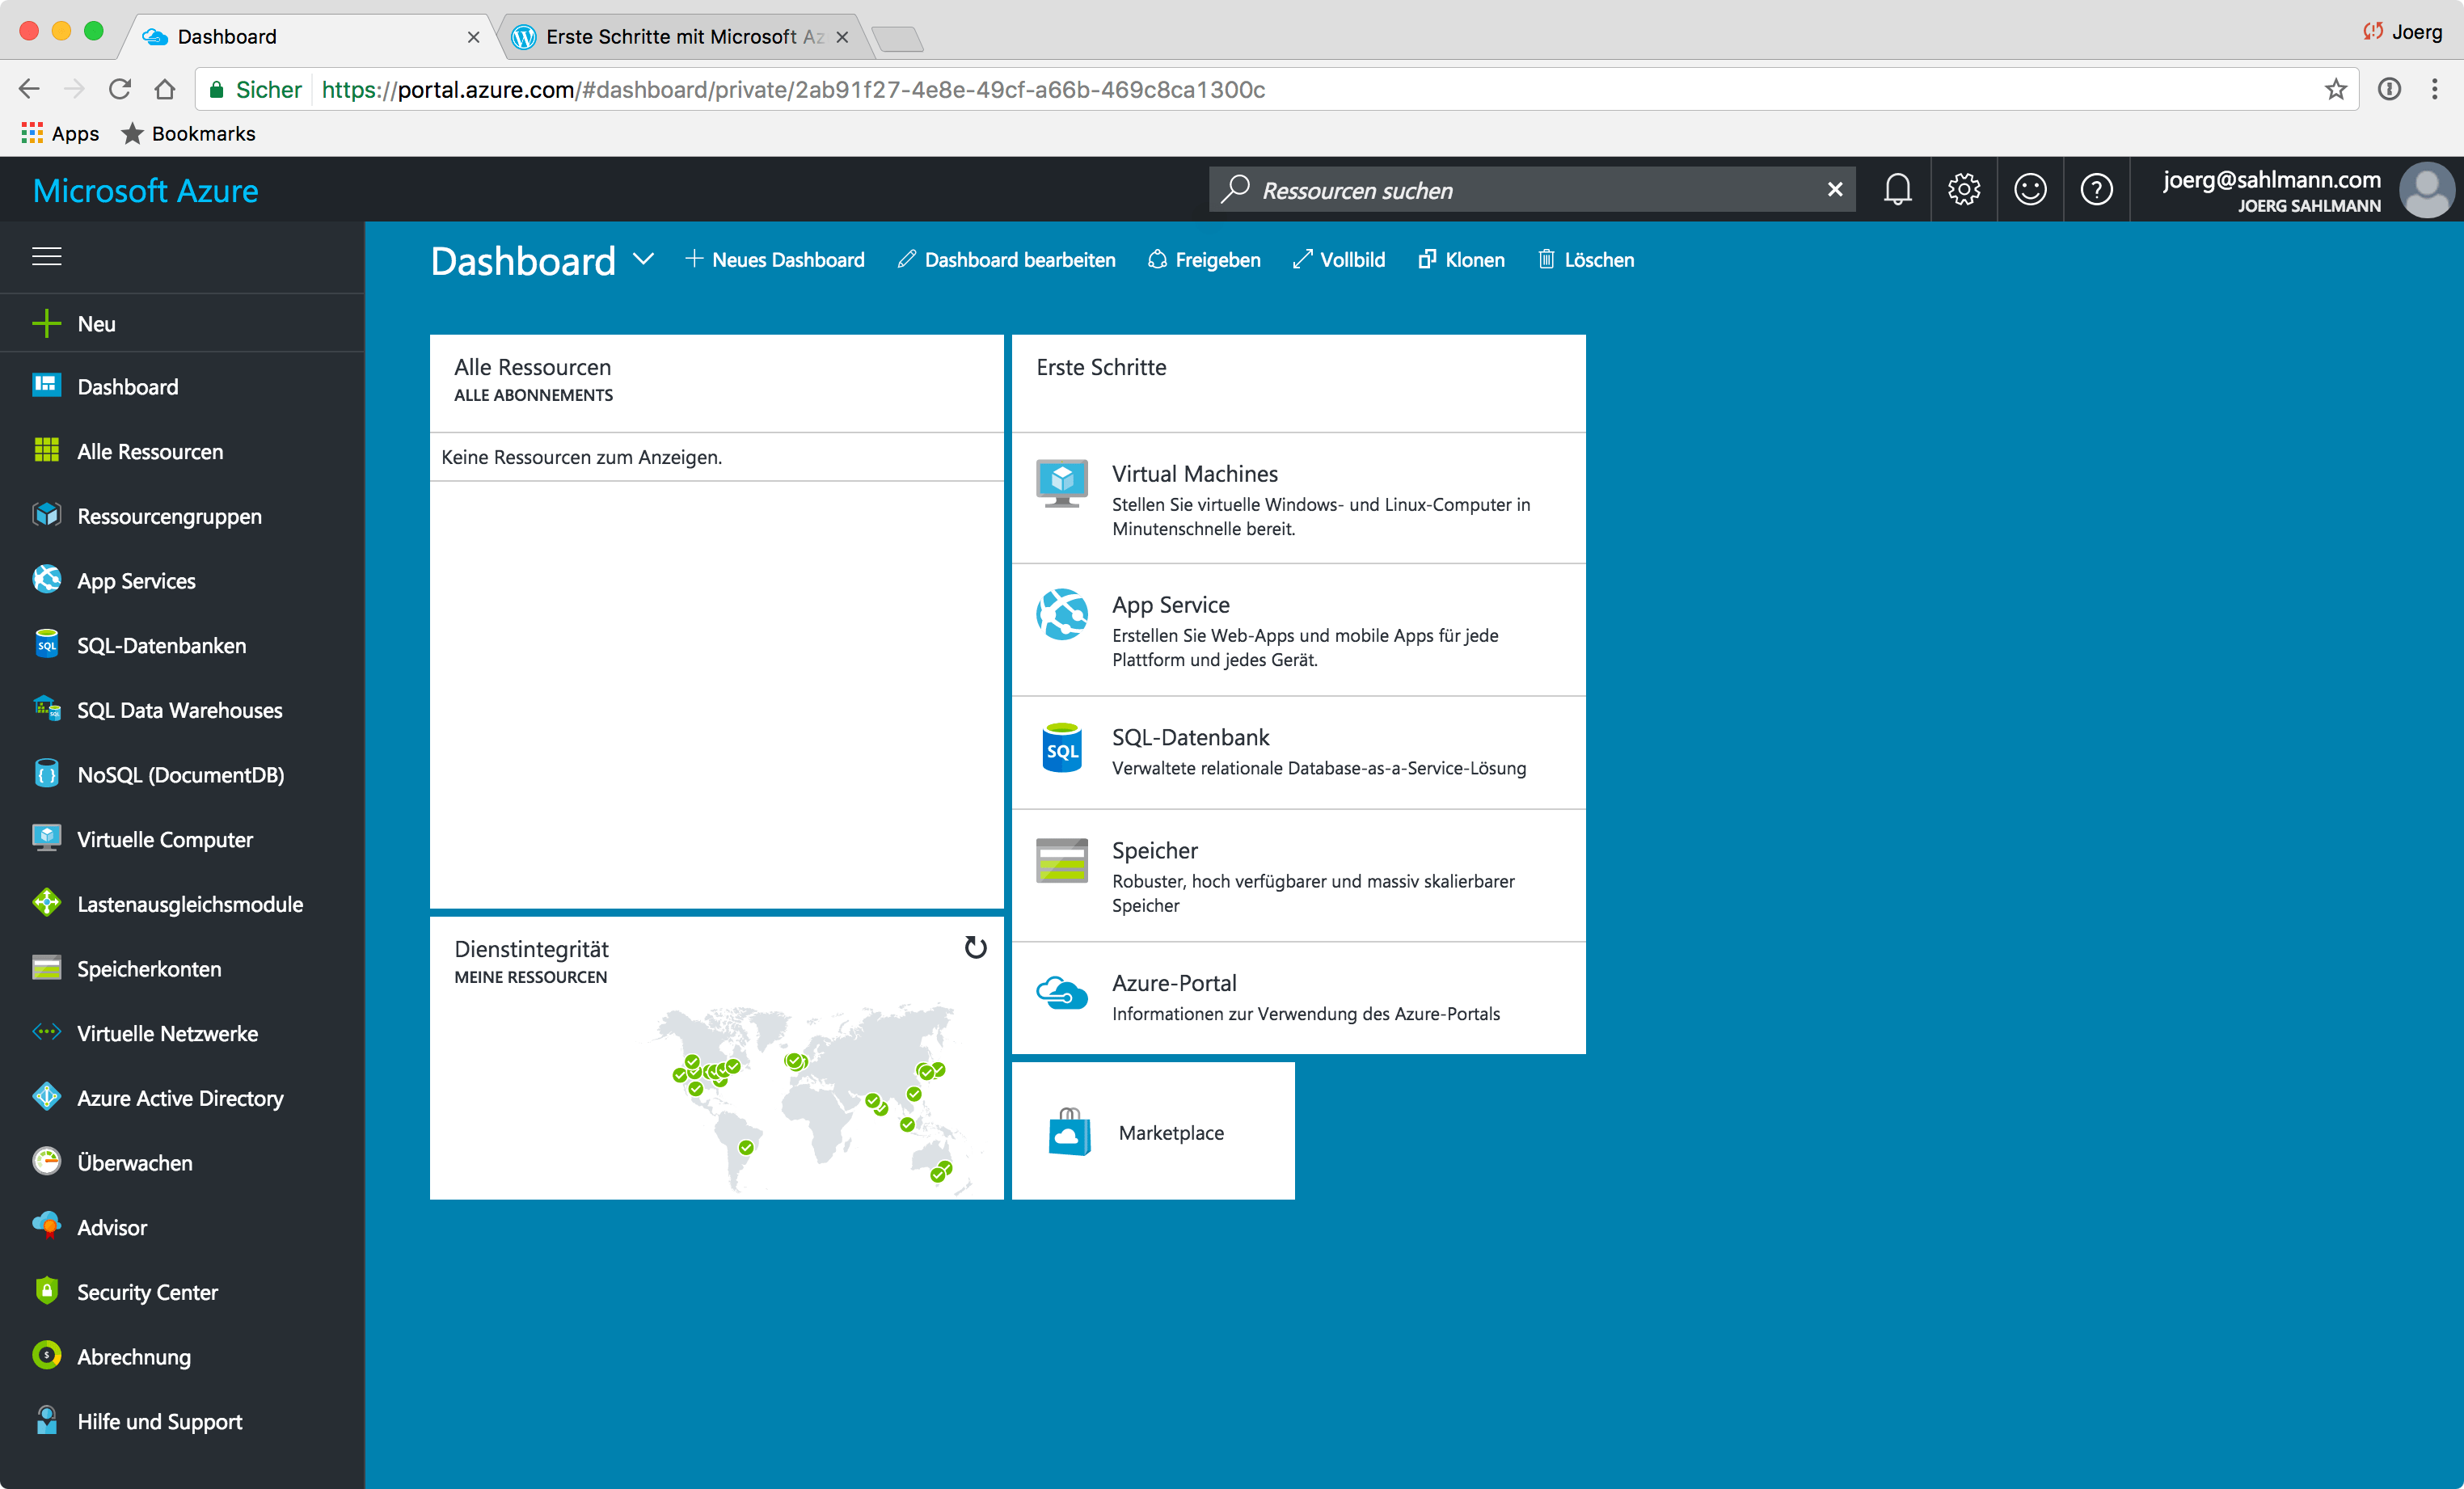Click the Azure Active Directory icon
2464x1489 pixels.
(x=46, y=1097)
